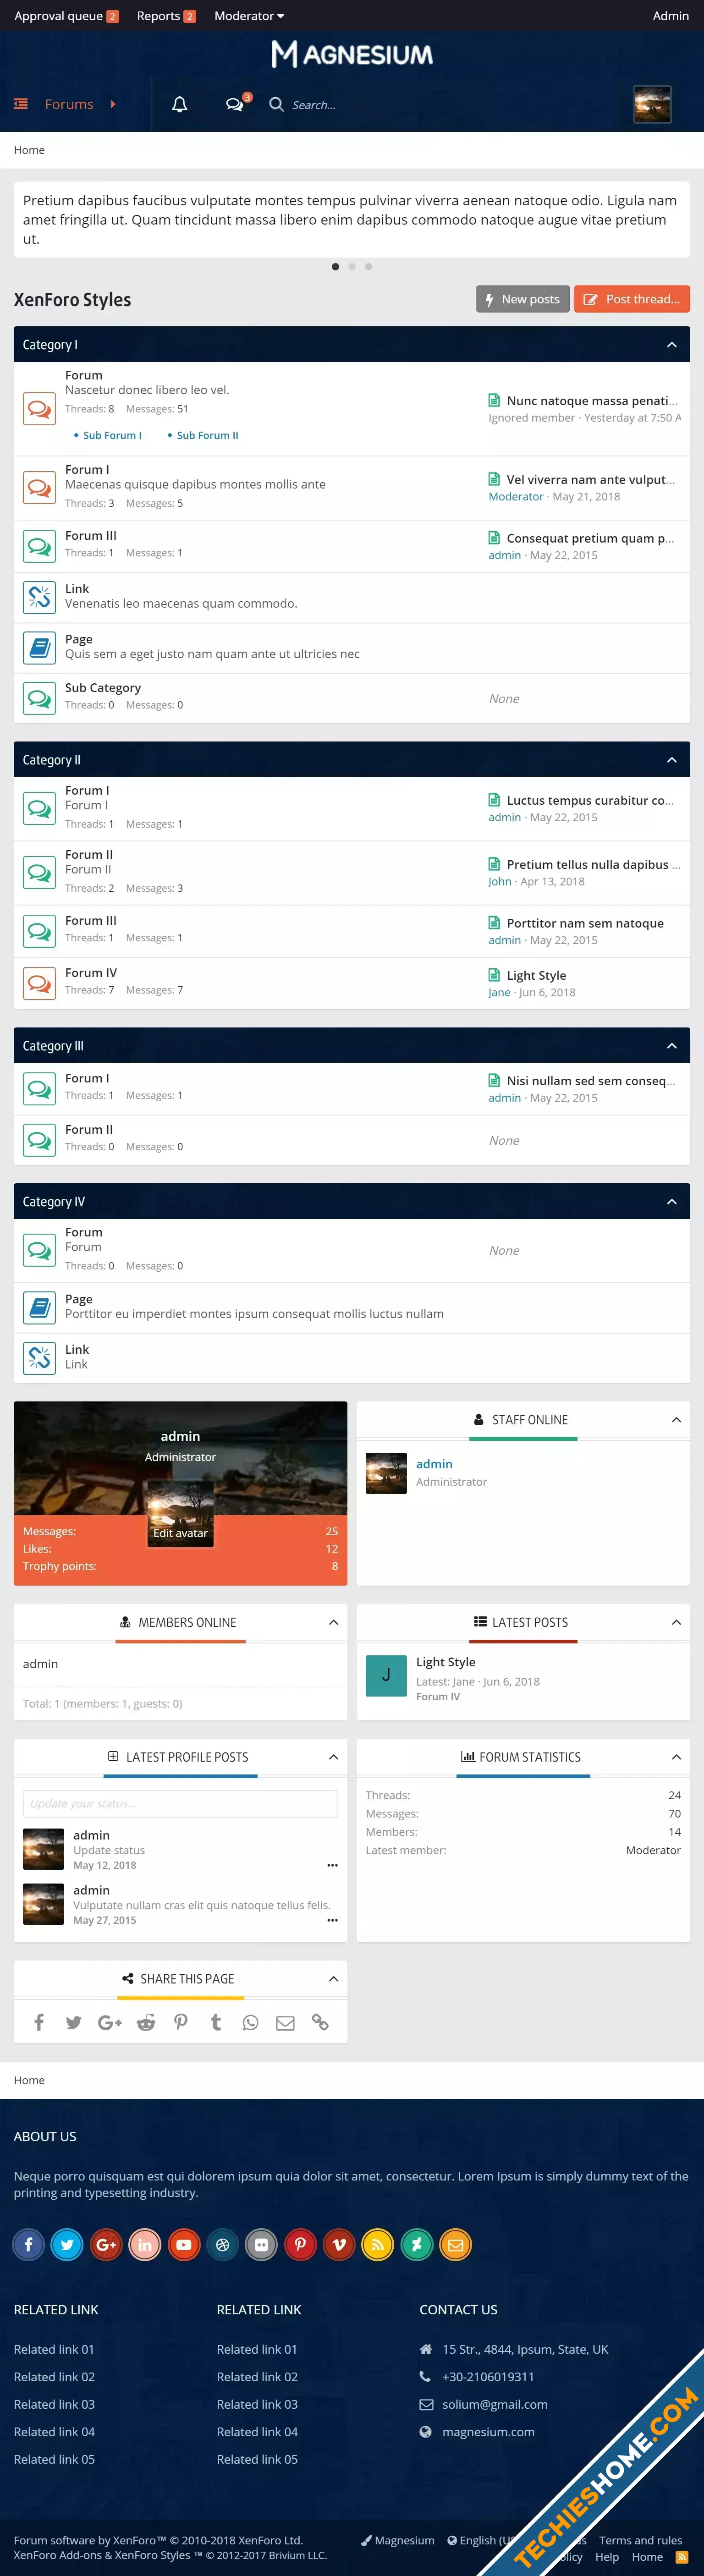The image size is (704, 2576).
Task: Click Edit avatar on profile card
Action: 180,1532
